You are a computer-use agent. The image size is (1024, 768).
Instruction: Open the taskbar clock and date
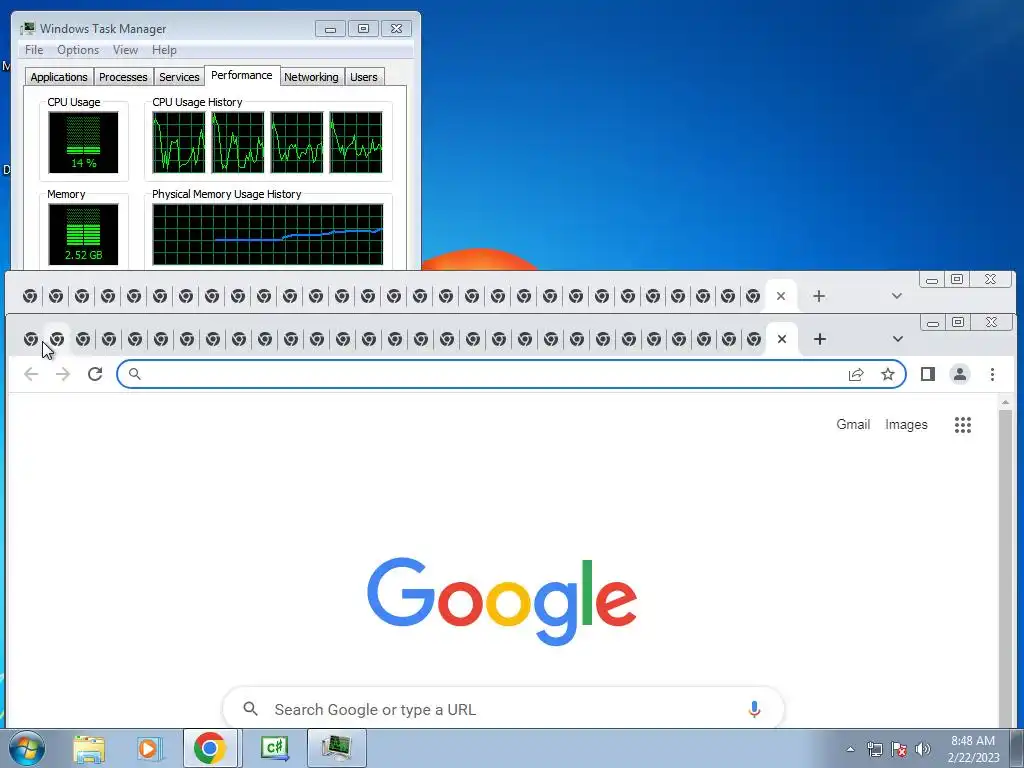pos(973,749)
